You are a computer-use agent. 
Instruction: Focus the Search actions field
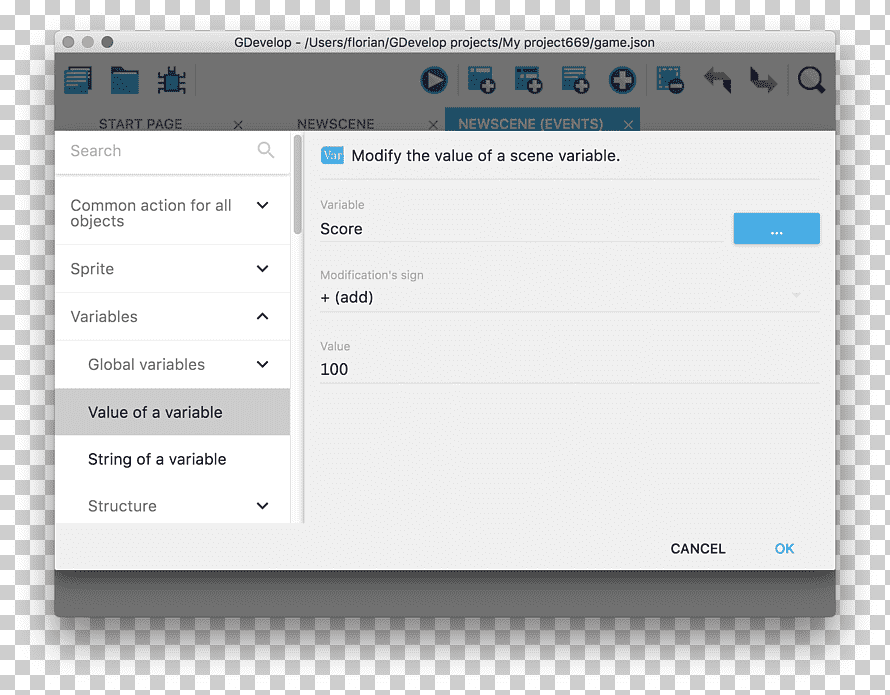coord(162,150)
